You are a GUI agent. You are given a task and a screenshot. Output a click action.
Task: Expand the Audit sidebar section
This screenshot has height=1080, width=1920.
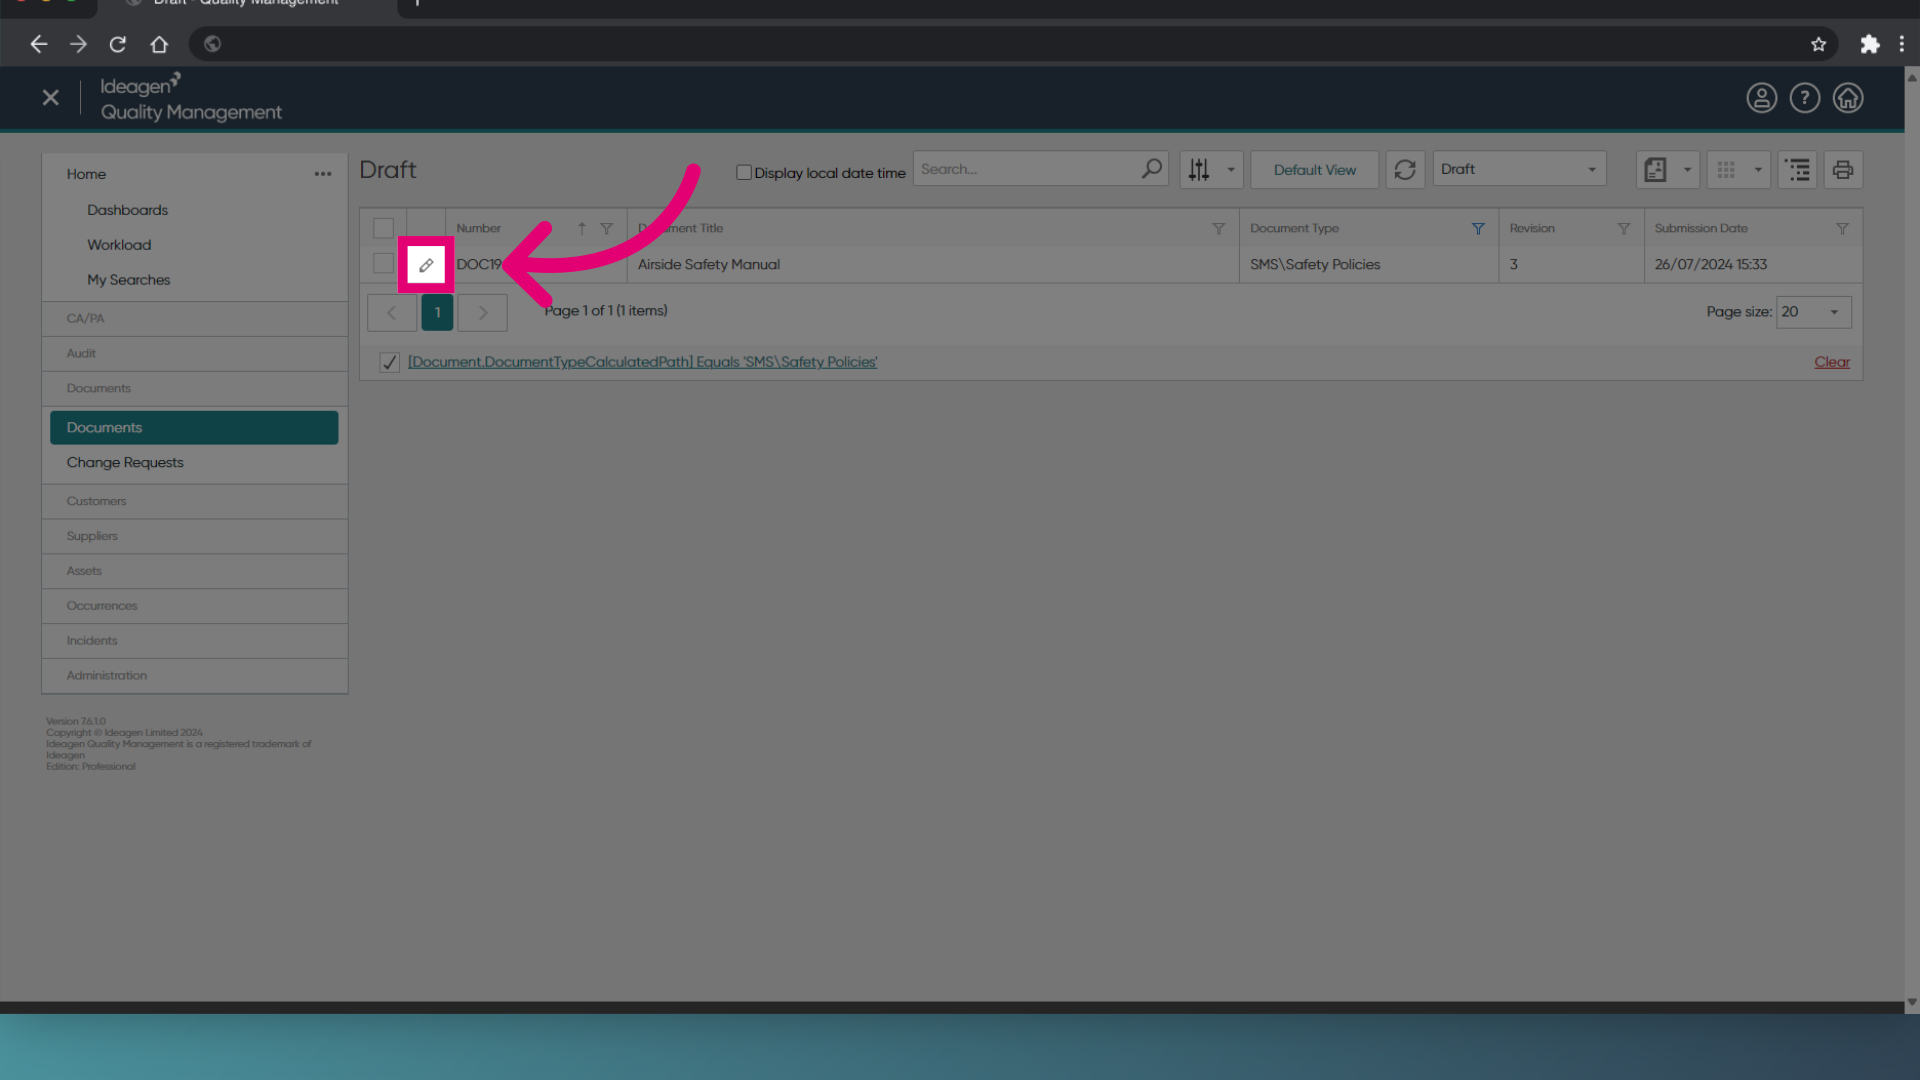pyautogui.click(x=195, y=354)
